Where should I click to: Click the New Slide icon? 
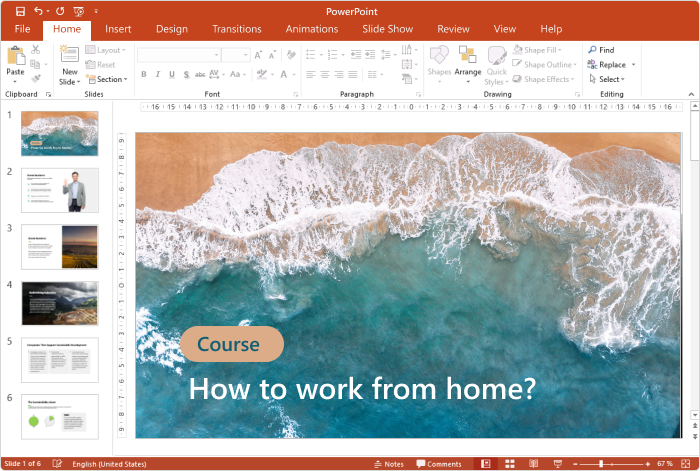coord(69,54)
